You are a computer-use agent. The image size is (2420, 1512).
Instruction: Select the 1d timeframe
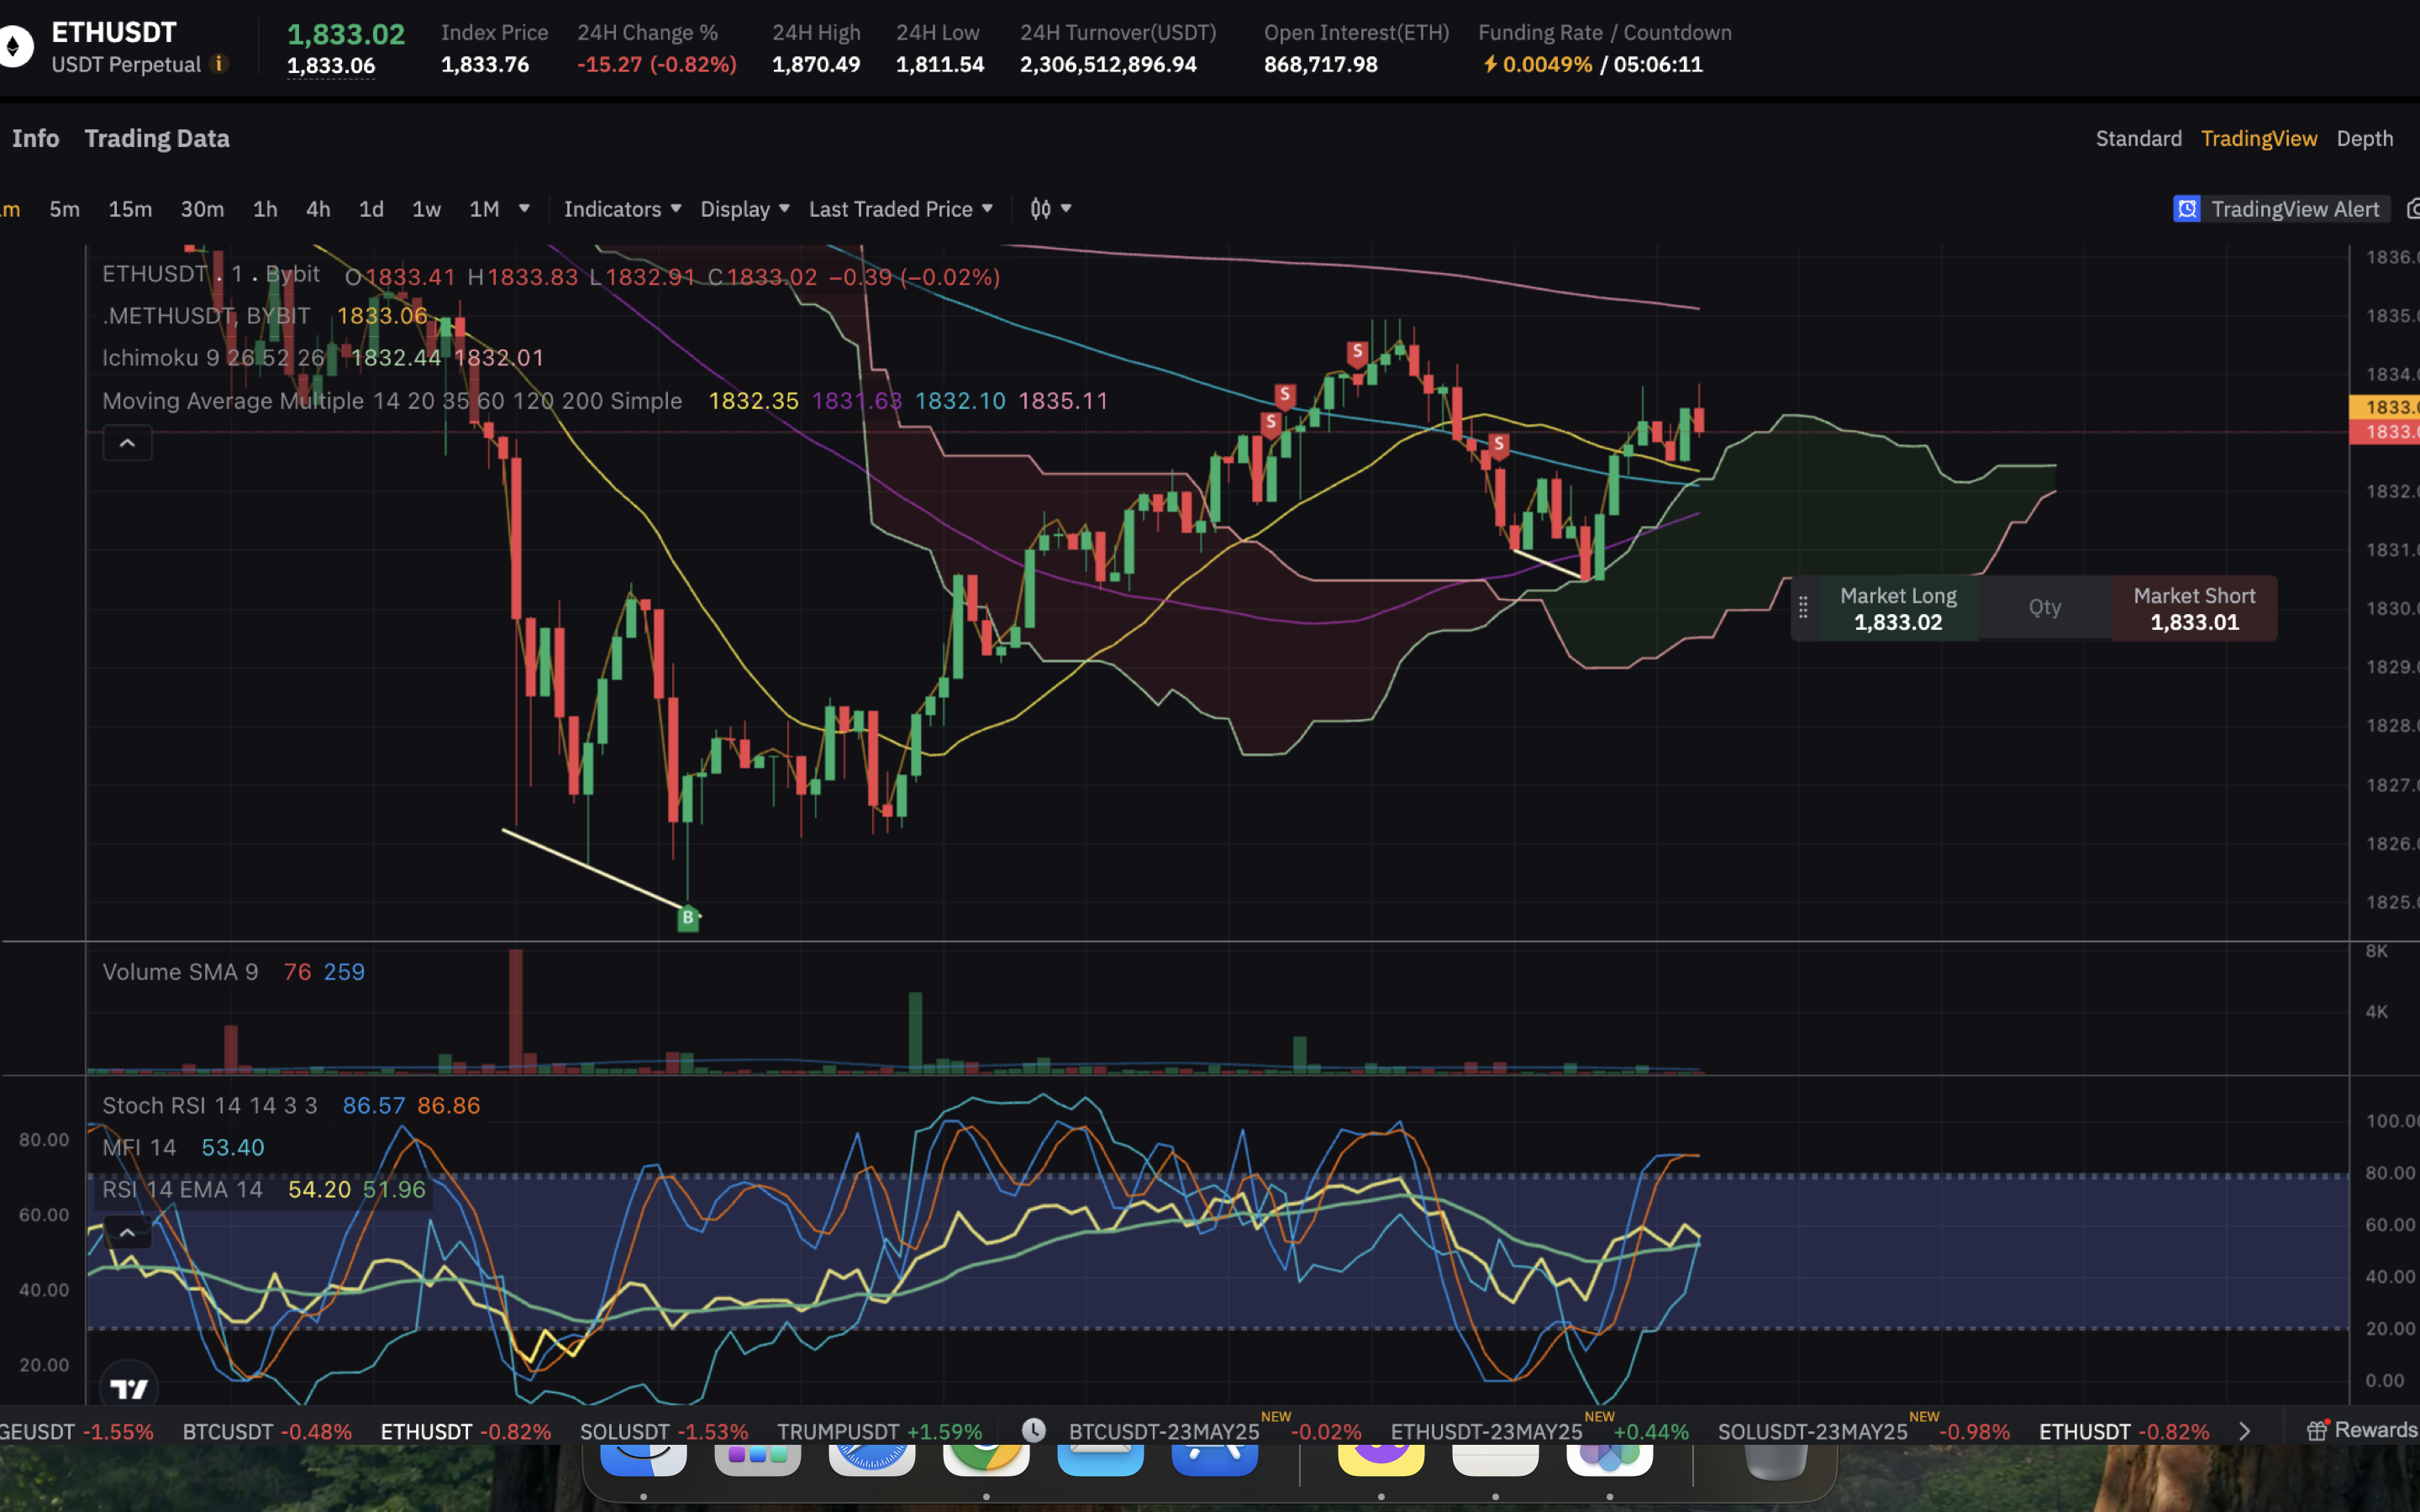(x=371, y=208)
